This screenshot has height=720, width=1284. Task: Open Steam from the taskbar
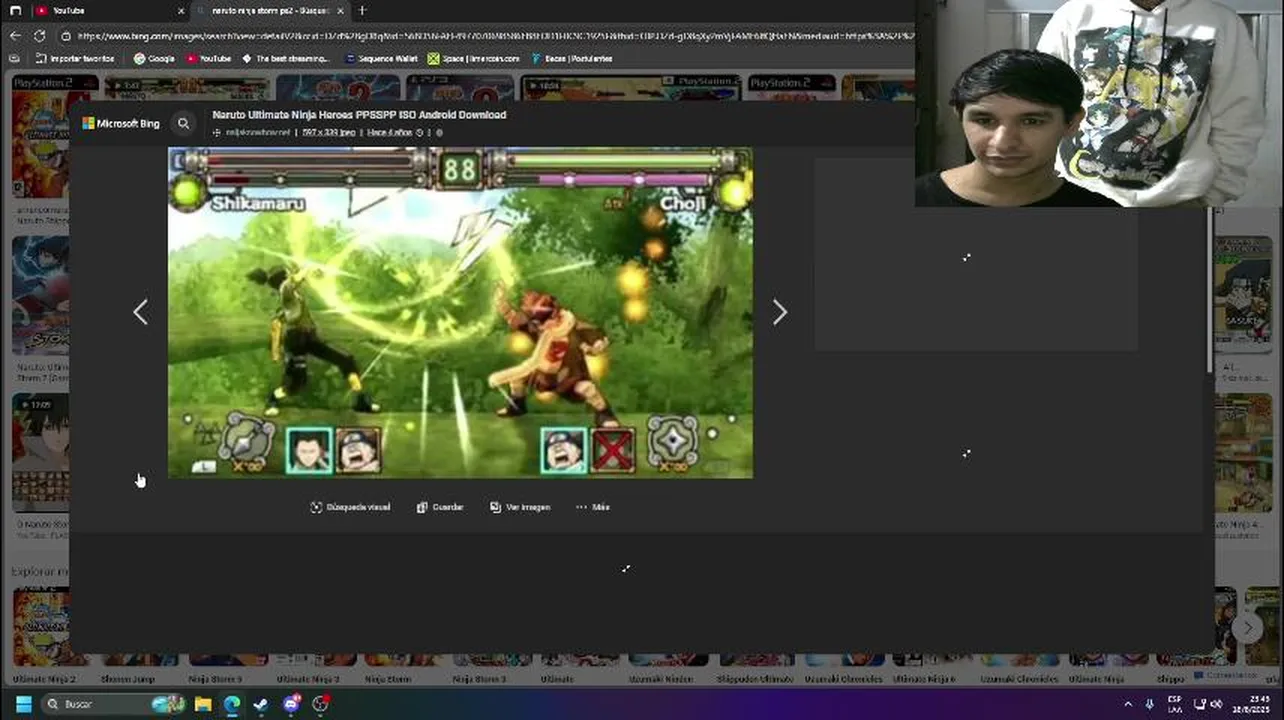point(261,704)
